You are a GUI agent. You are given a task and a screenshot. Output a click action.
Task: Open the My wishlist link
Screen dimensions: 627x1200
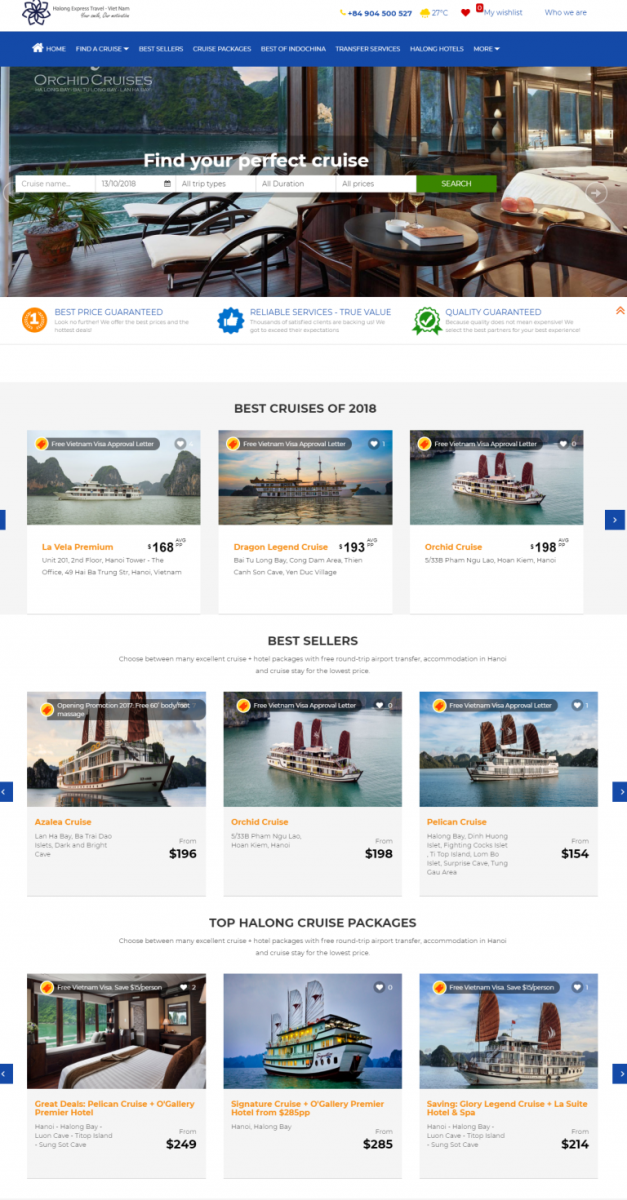click(503, 13)
